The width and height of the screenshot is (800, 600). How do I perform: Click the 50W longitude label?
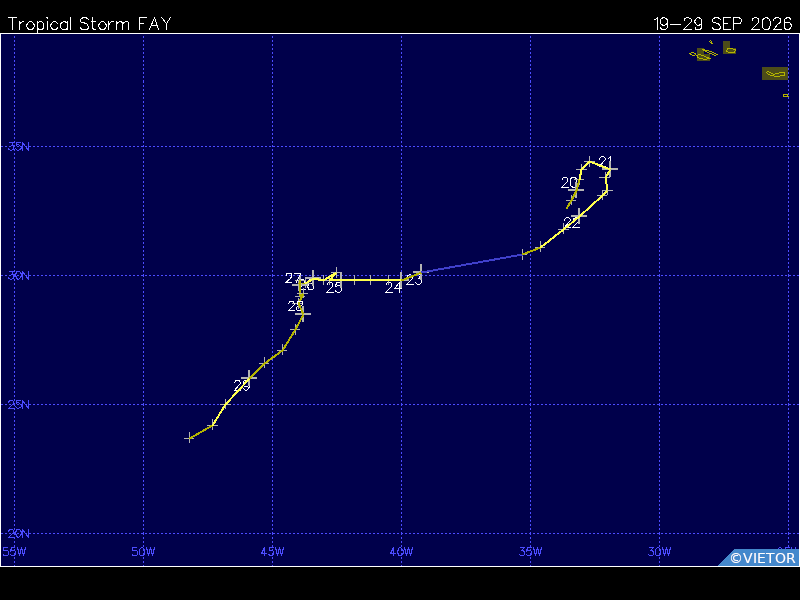coord(143,552)
